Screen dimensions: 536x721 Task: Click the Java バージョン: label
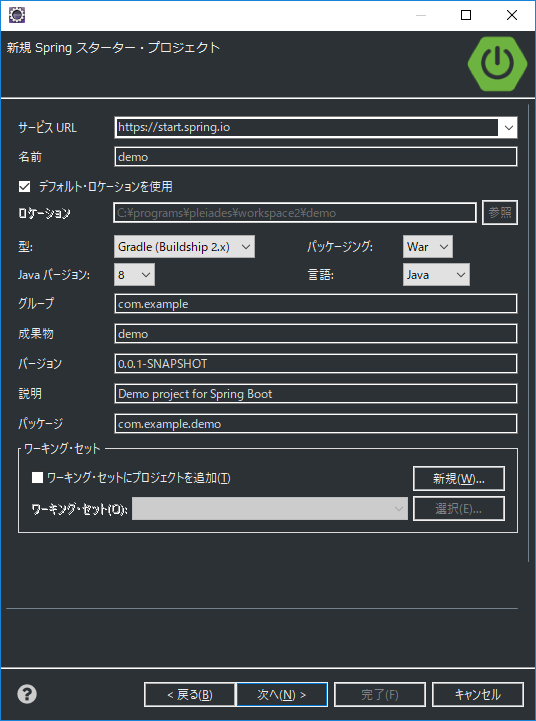coord(54,275)
